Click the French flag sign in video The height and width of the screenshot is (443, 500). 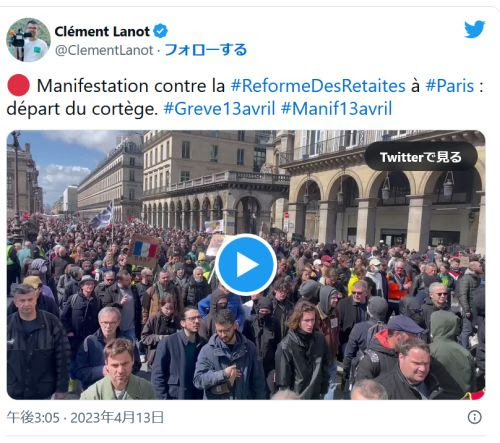click(x=144, y=250)
